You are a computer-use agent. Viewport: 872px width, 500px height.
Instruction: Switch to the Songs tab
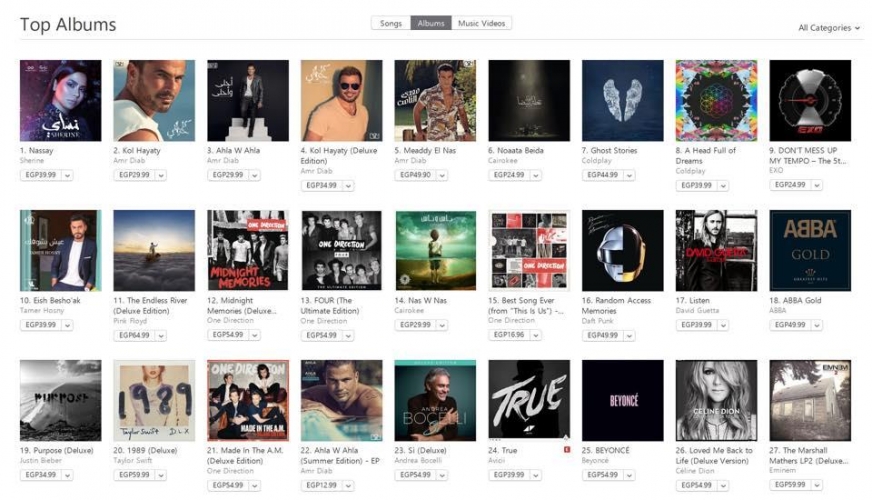click(391, 23)
